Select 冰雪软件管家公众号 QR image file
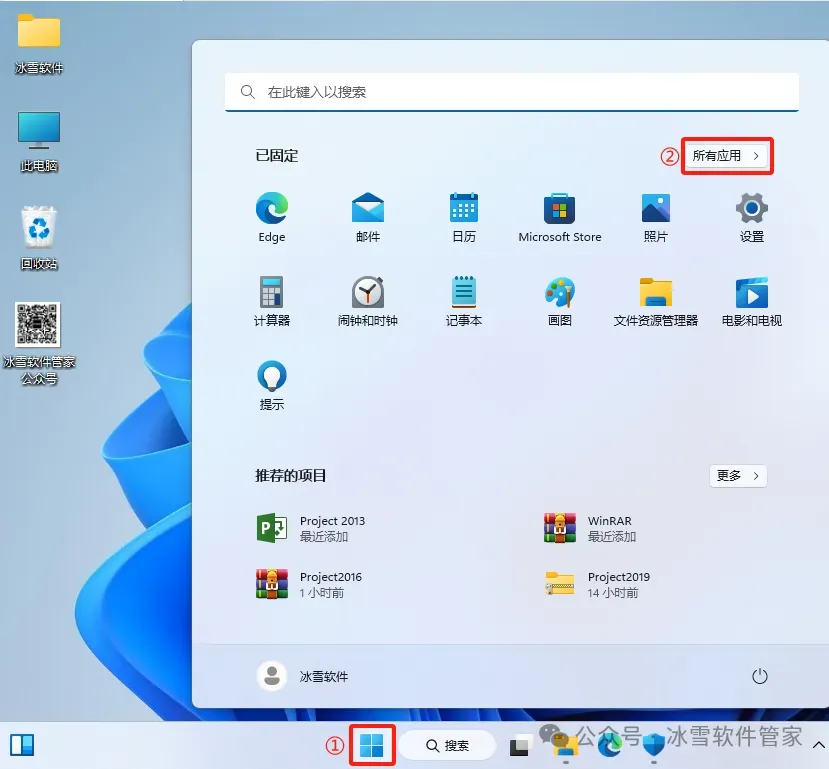Image resolution: width=829 pixels, height=769 pixels. [39, 344]
